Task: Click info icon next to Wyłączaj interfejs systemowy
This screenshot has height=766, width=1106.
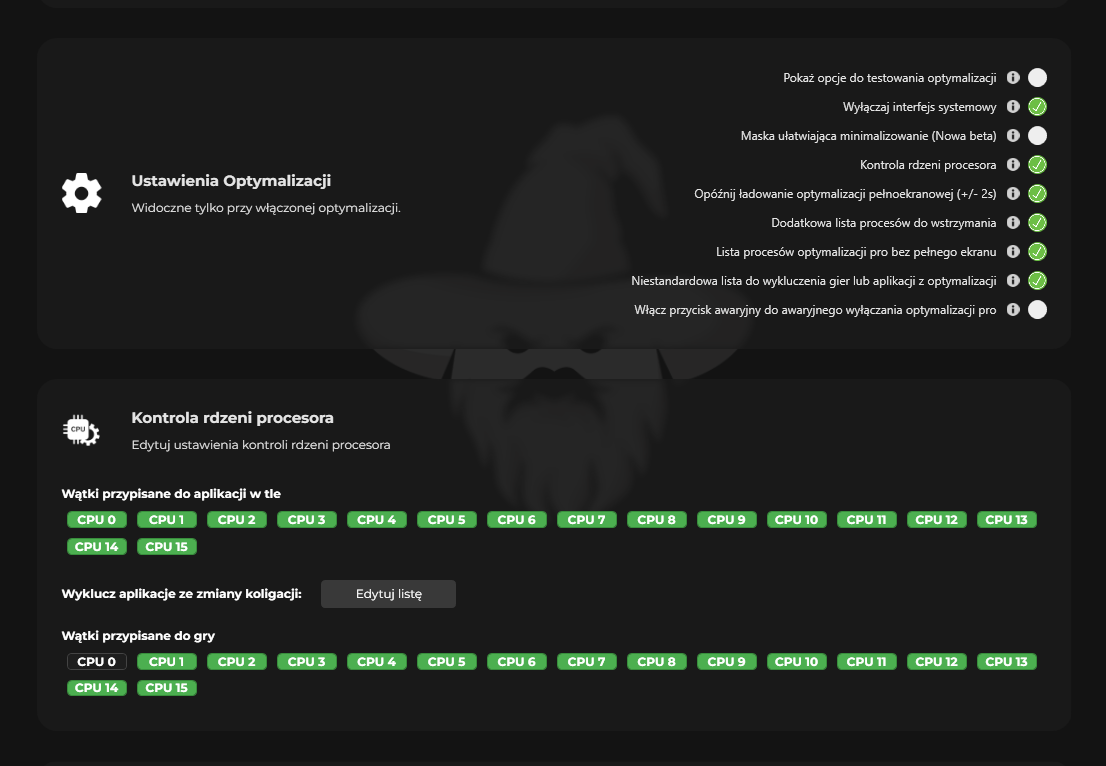Action: [x=1013, y=107]
